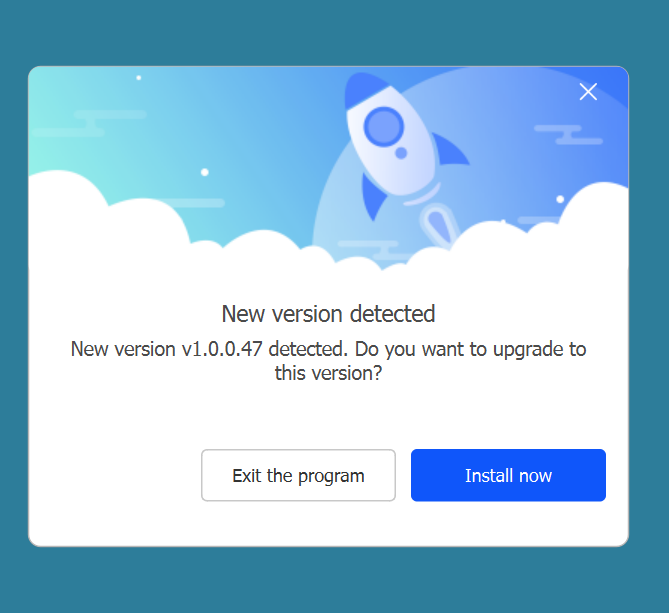This screenshot has width=669, height=613.
Task: Choose Exit the program
Action: pos(298,475)
